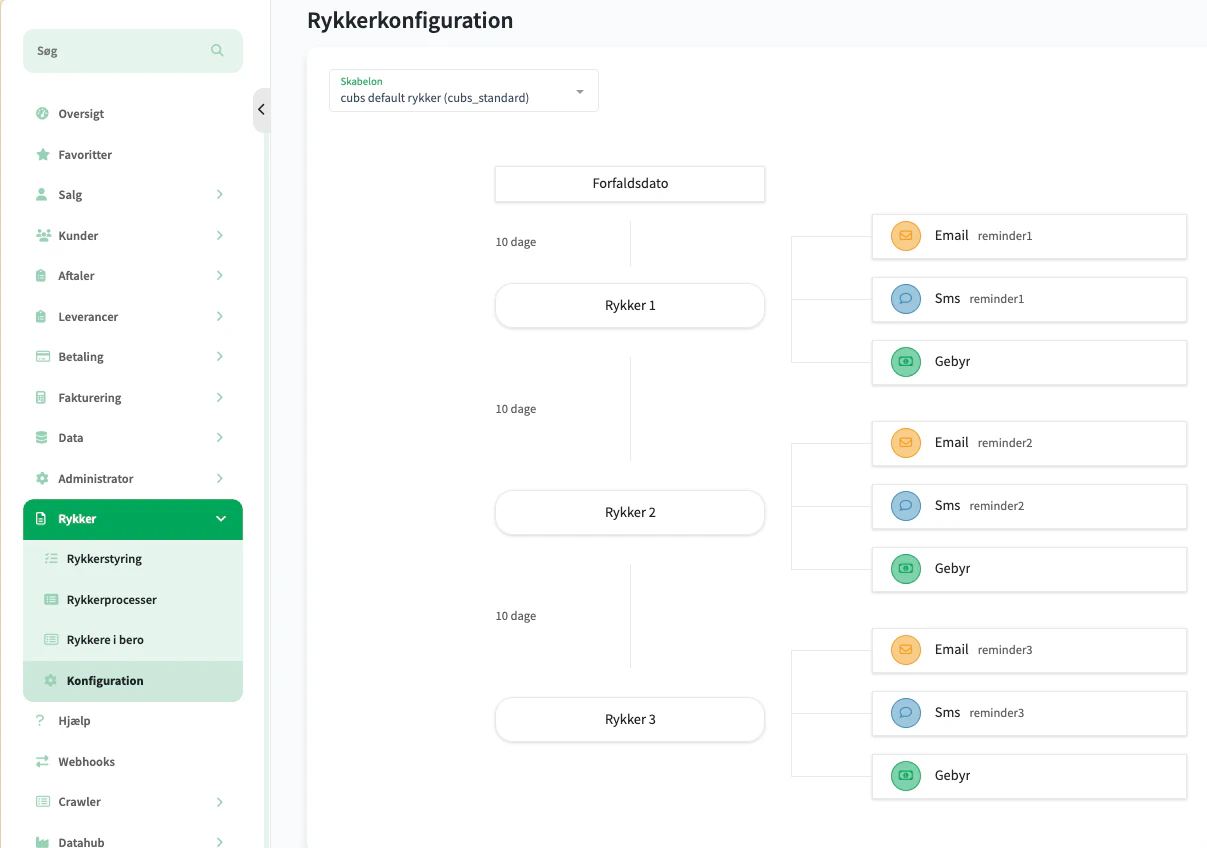Screen dimensions: 1207x848
Task: Click the Hjælp question mark icon
Action: click(41, 721)
